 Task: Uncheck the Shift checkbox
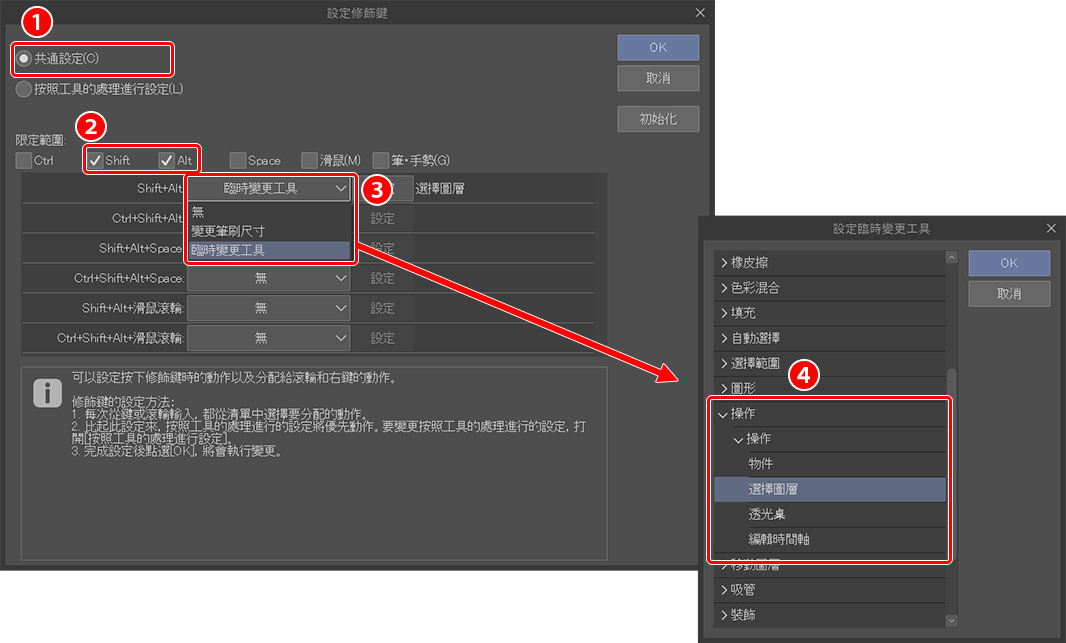coord(96,160)
